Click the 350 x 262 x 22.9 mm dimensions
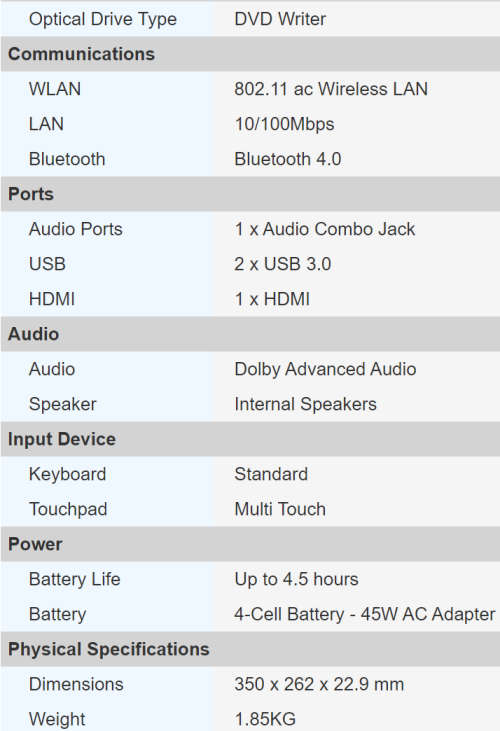The width and height of the screenshot is (500, 731). (319, 684)
